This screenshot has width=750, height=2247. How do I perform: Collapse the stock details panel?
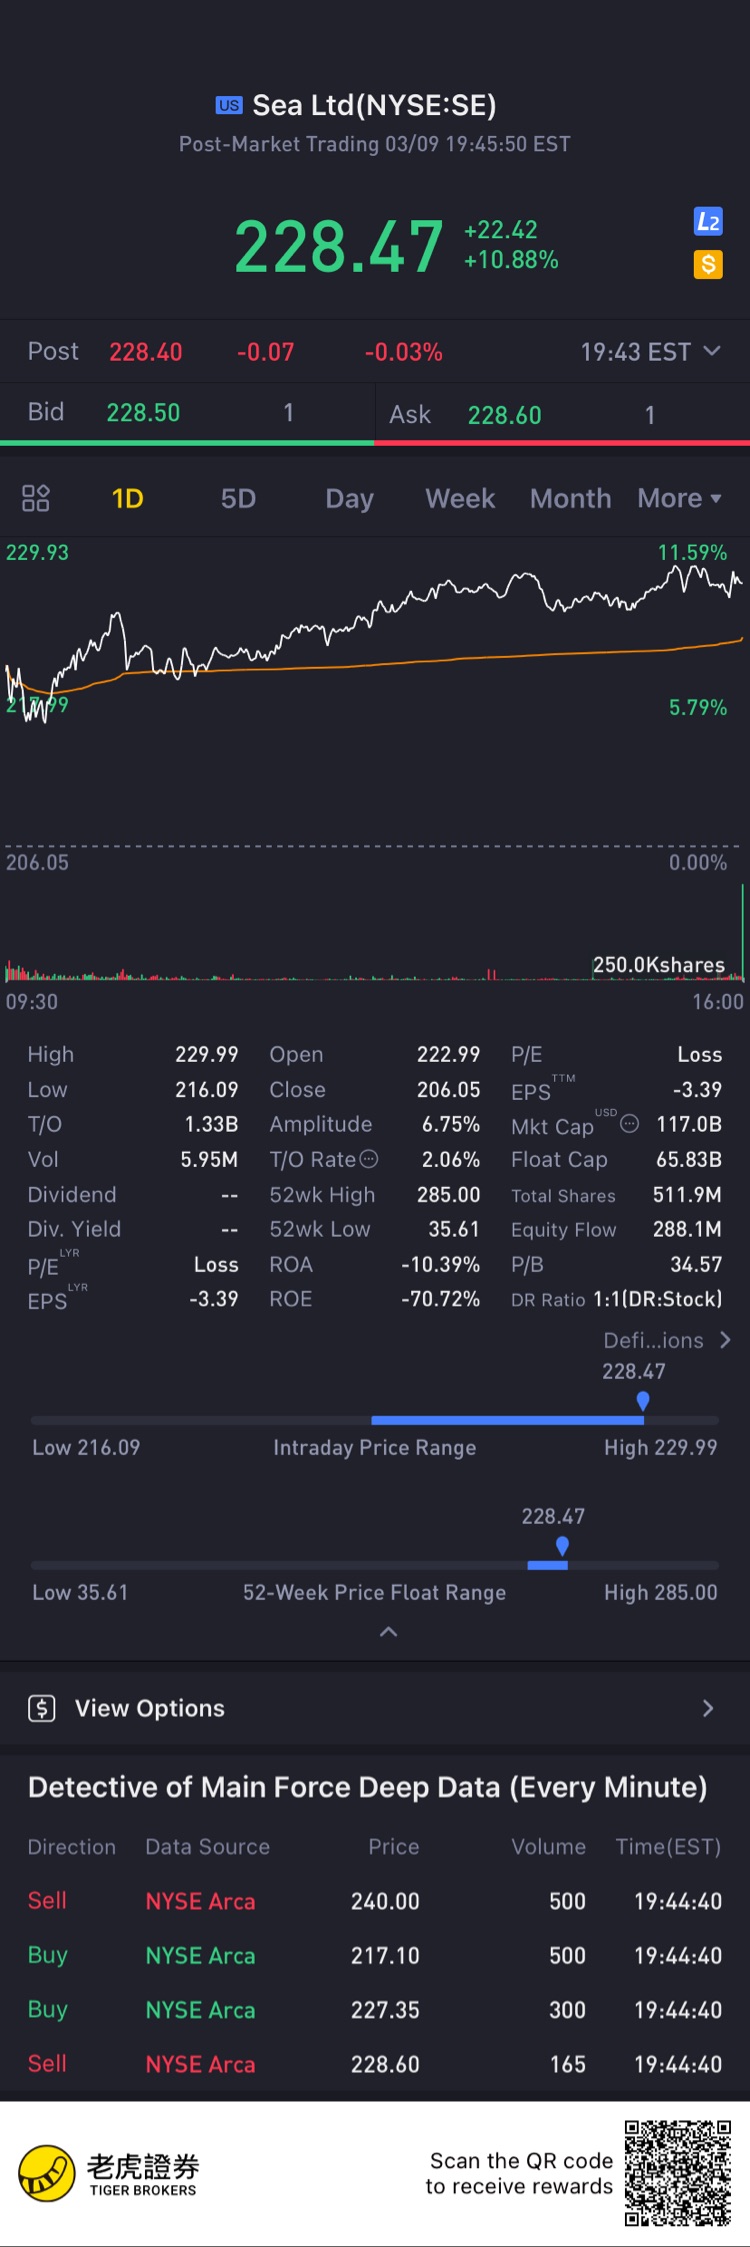[389, 1632]
